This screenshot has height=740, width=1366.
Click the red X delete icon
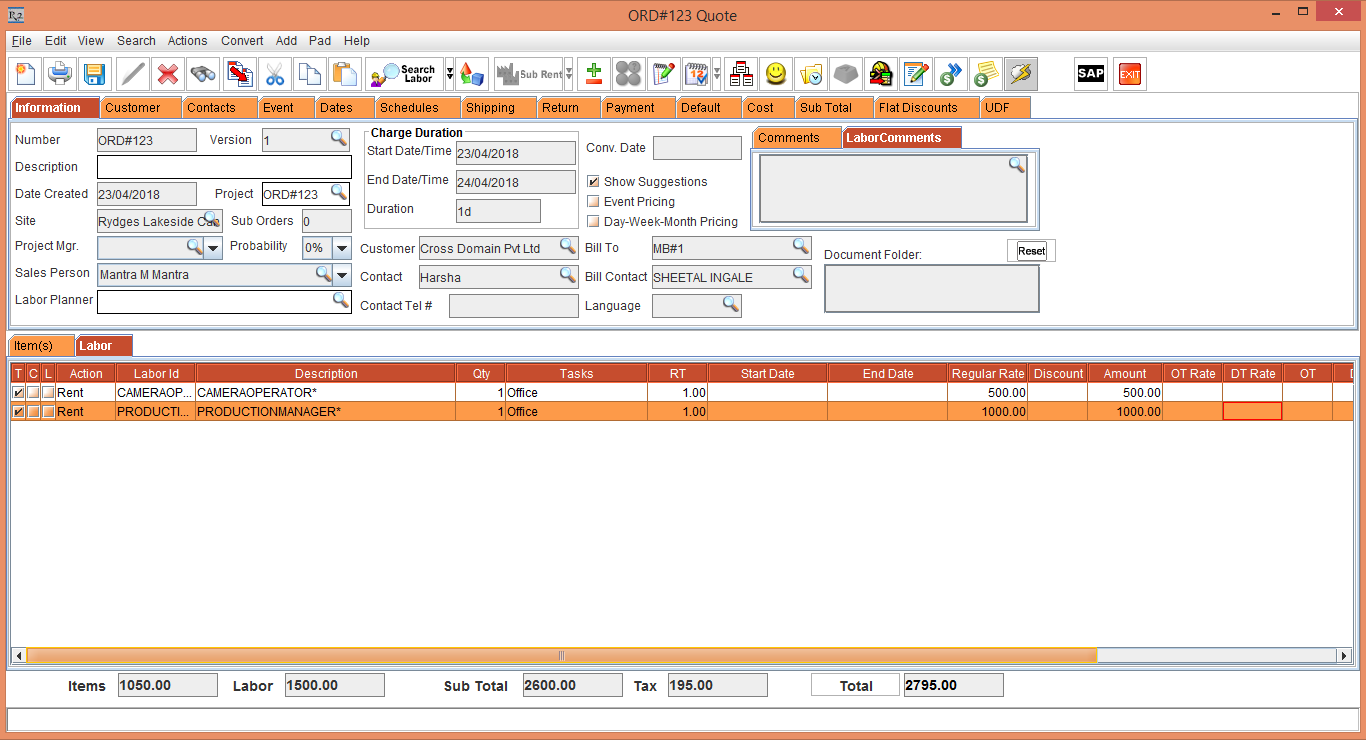pyautogui.click(x=168, y=74)
